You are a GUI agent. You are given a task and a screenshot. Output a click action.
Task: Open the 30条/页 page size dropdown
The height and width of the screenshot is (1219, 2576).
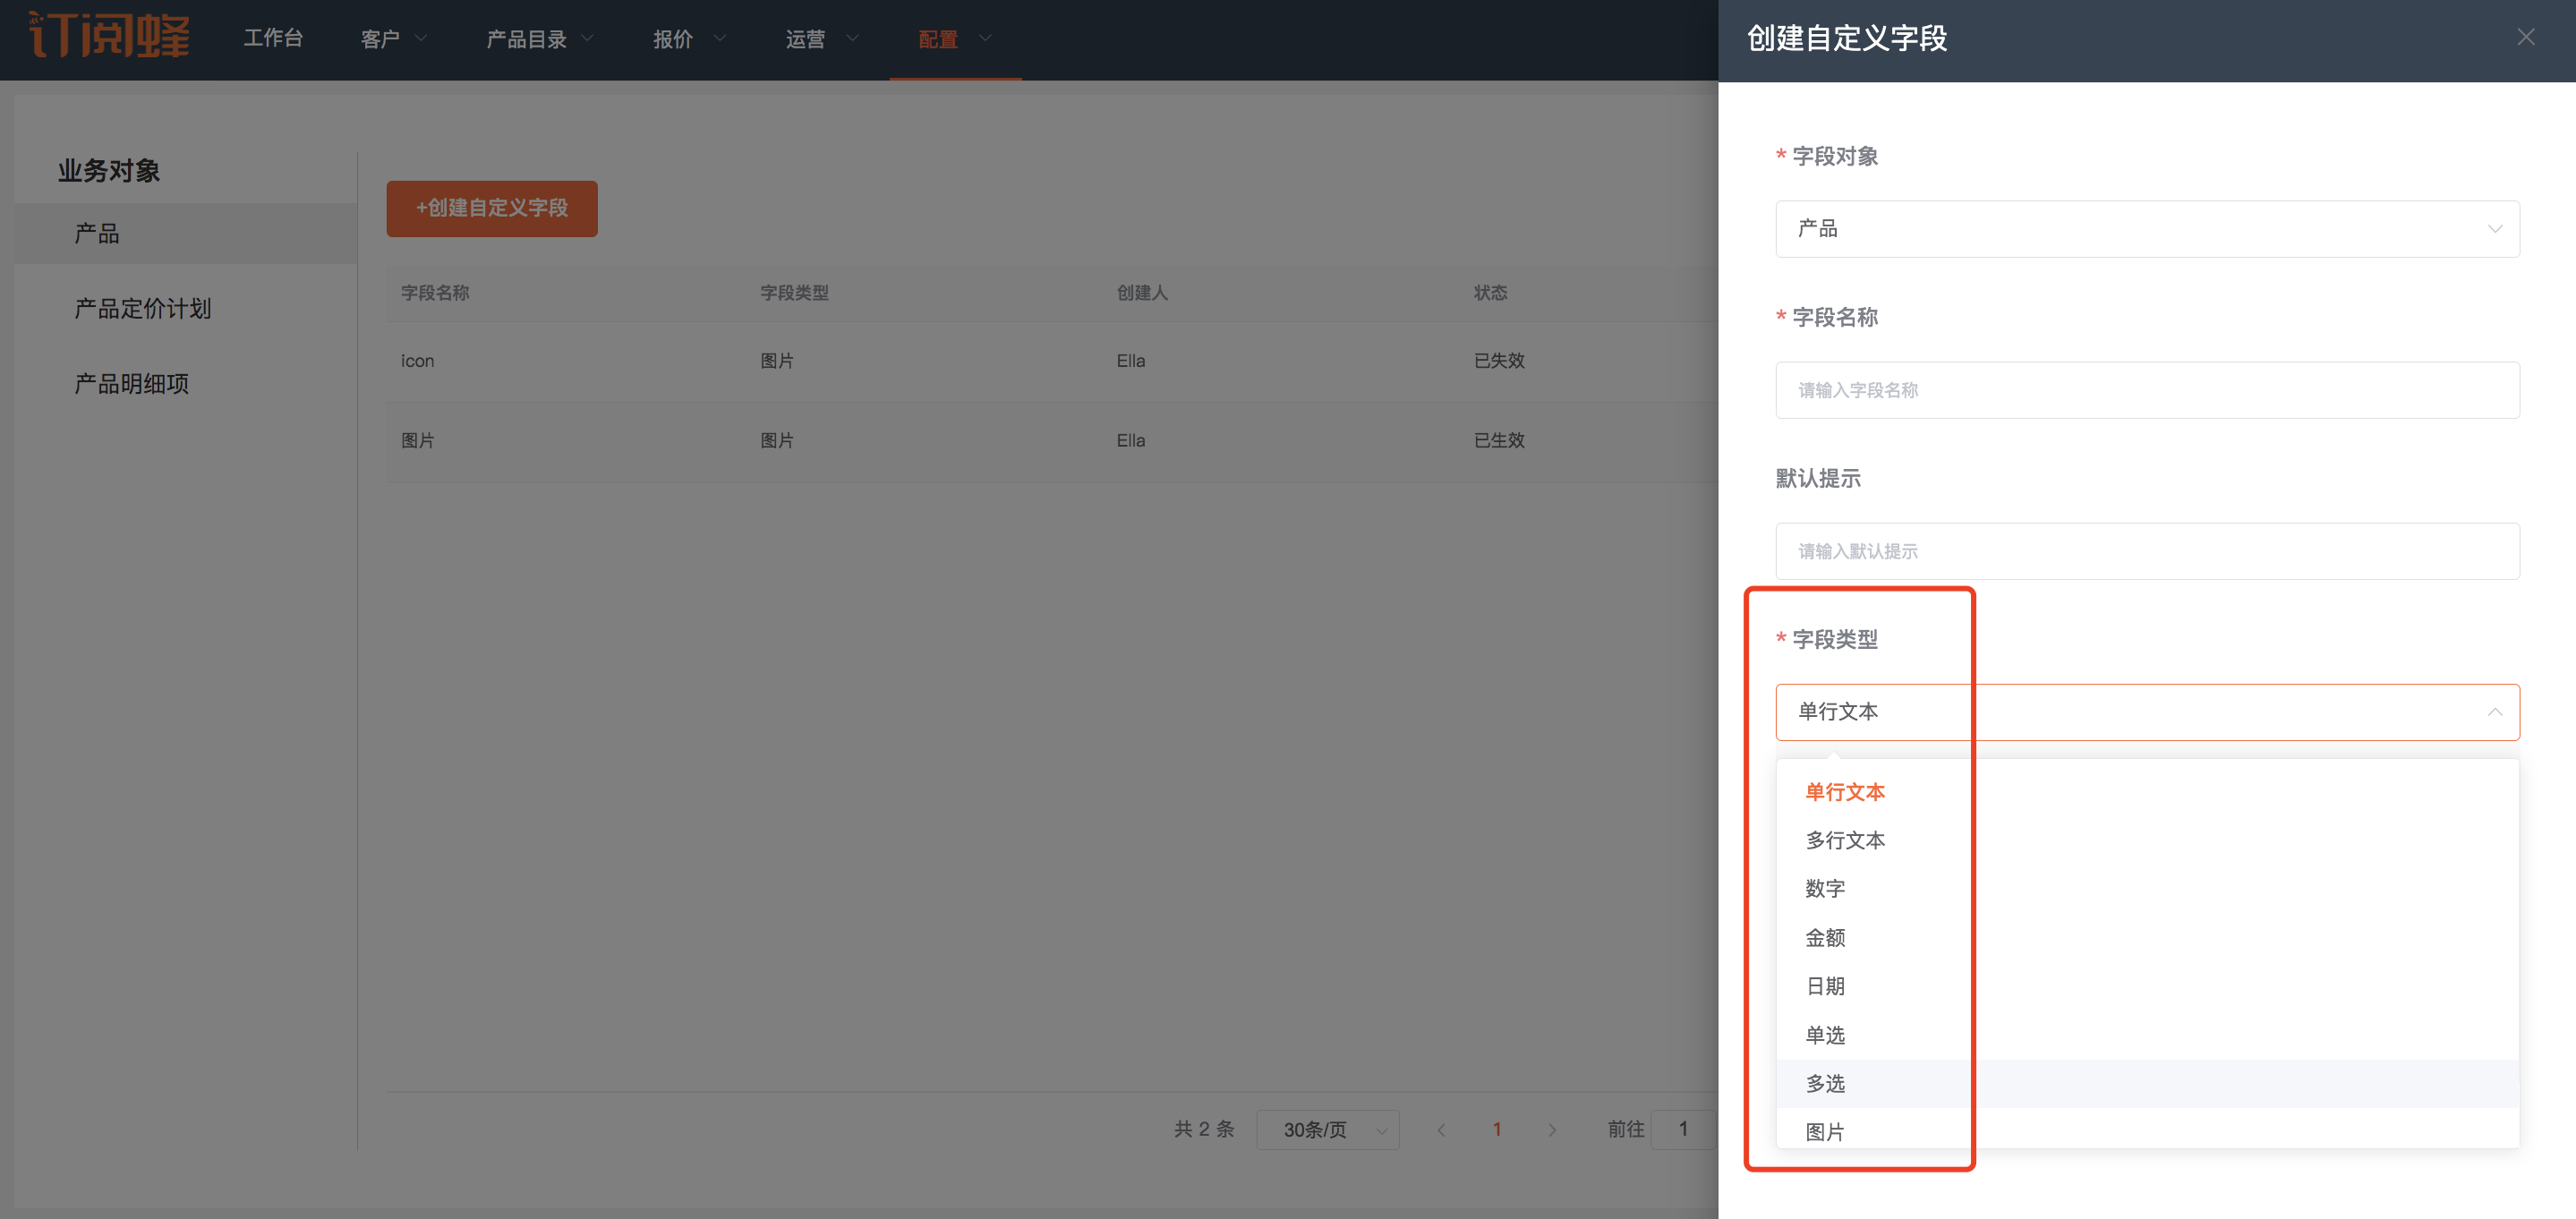(x=1327, y=1130)
